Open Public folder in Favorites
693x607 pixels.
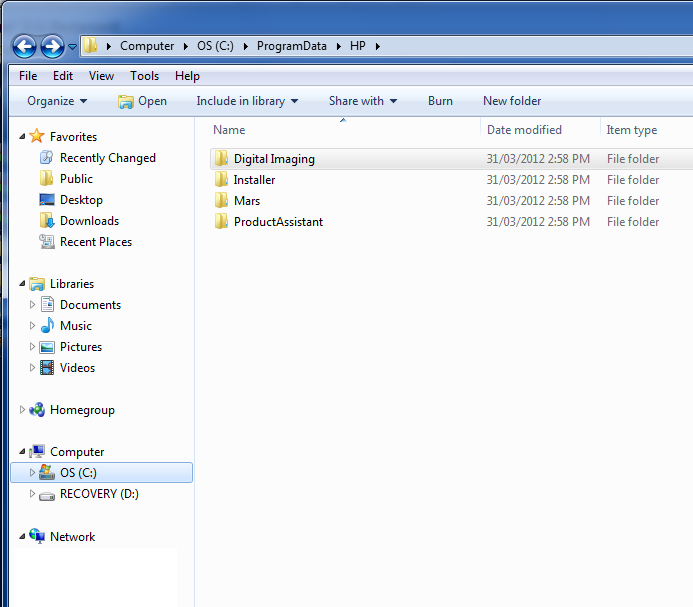(76, 179)
